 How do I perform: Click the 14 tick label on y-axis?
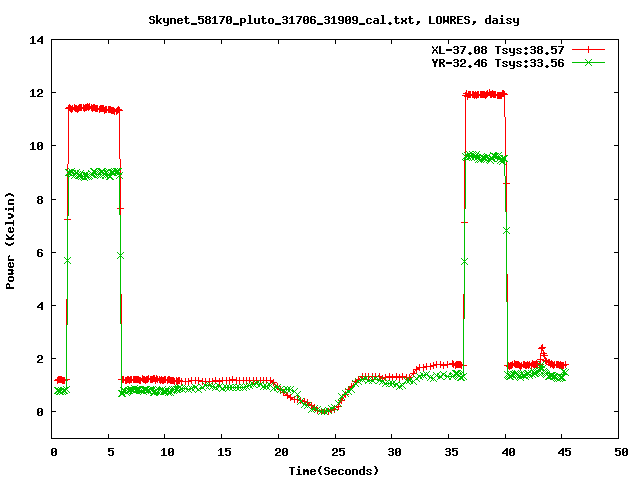pyautogui.click(x=36, y=40)
